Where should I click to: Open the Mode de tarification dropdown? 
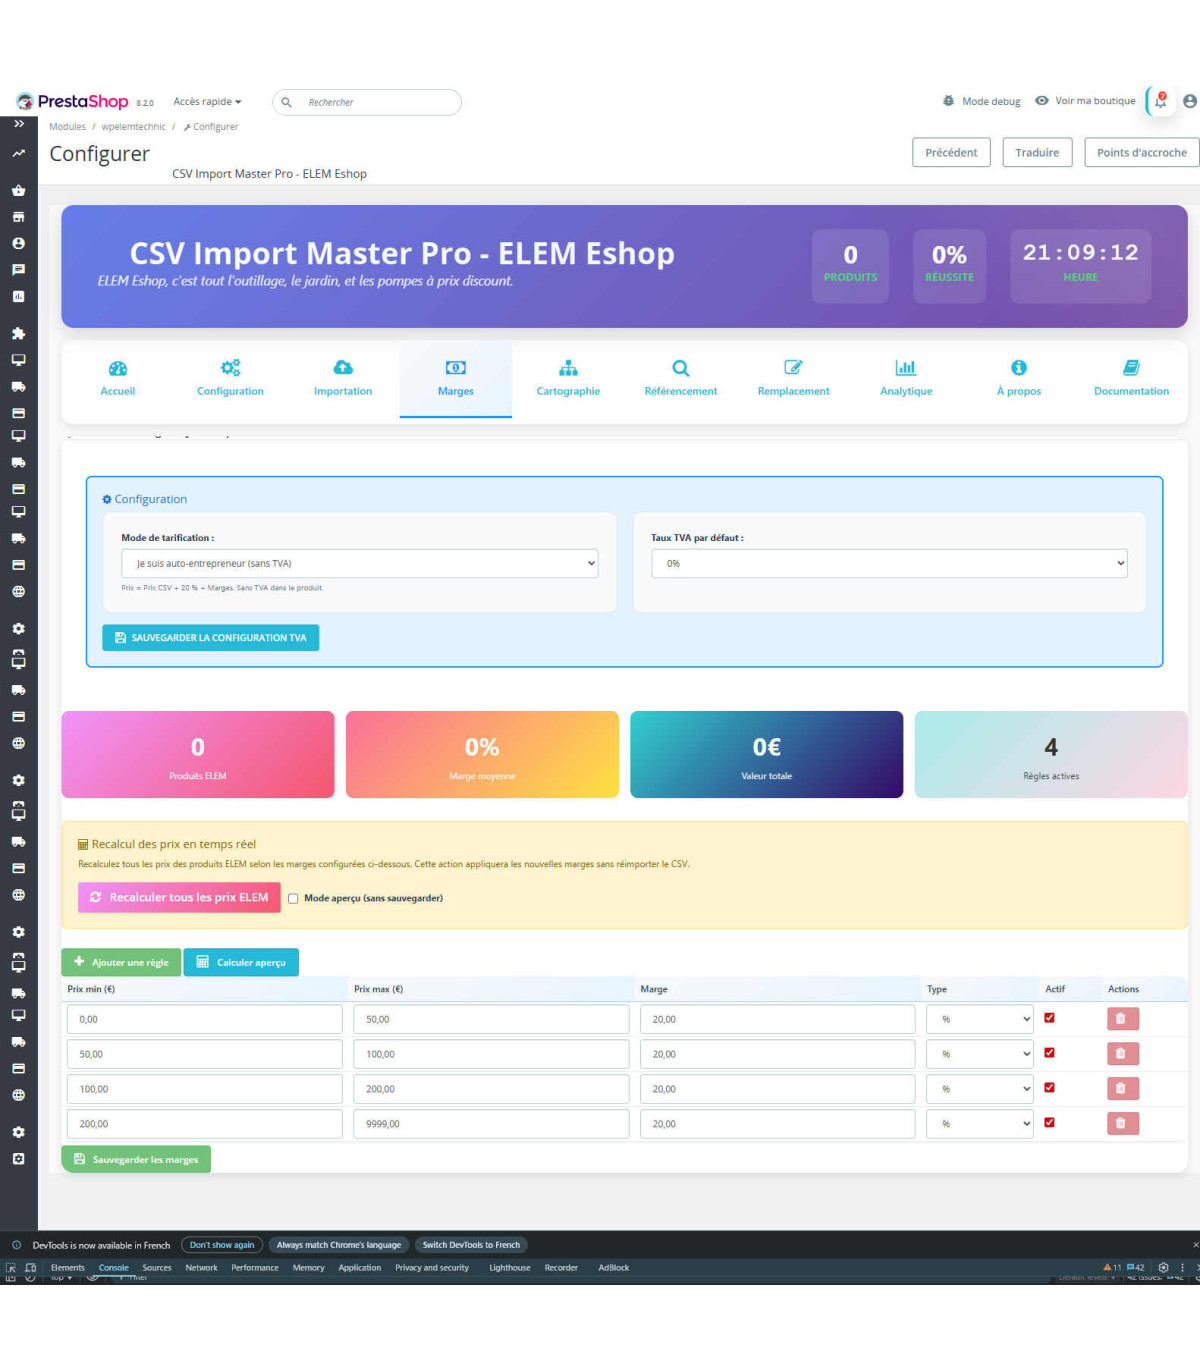click(x=360, y=564)
